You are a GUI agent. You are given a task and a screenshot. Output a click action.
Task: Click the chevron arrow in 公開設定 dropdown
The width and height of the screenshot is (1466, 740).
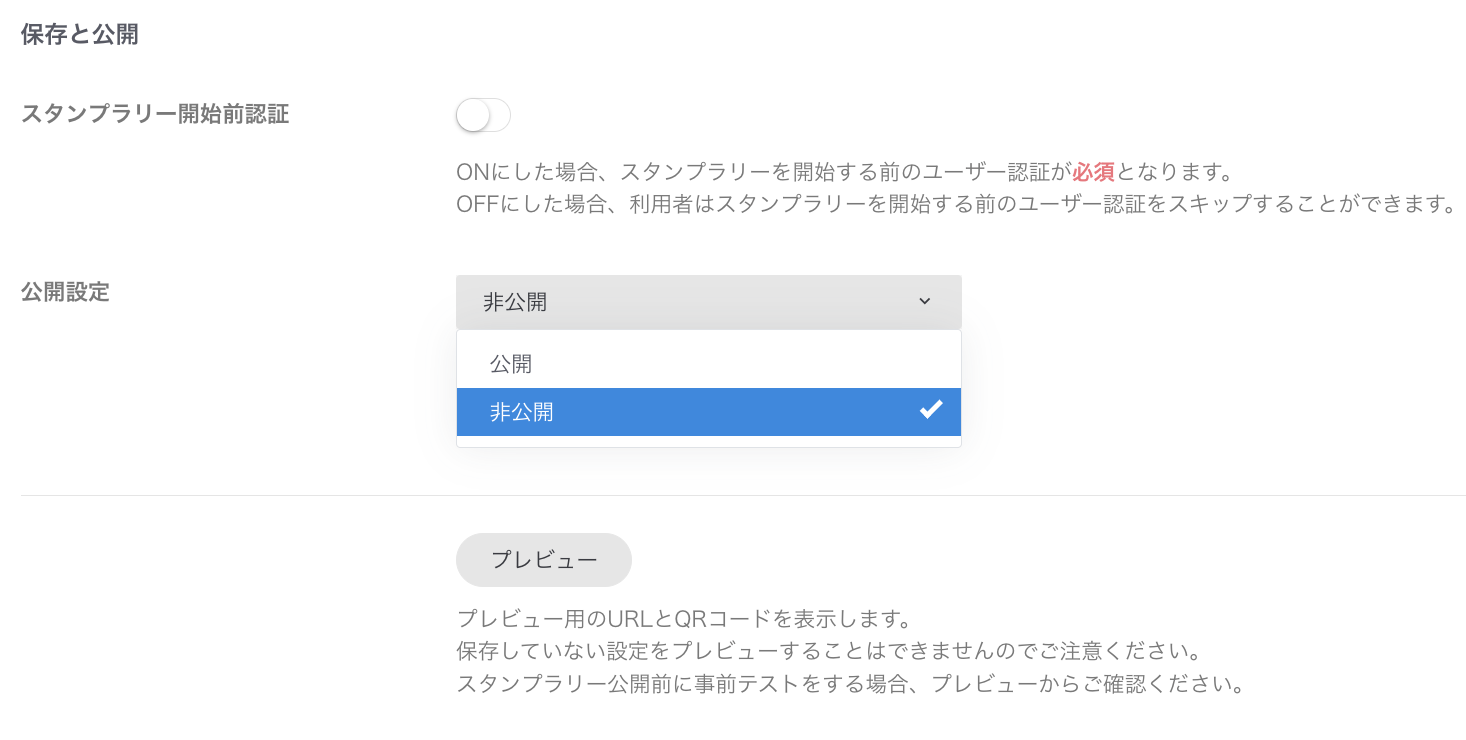pyautogui.click(x=925, y=301)
